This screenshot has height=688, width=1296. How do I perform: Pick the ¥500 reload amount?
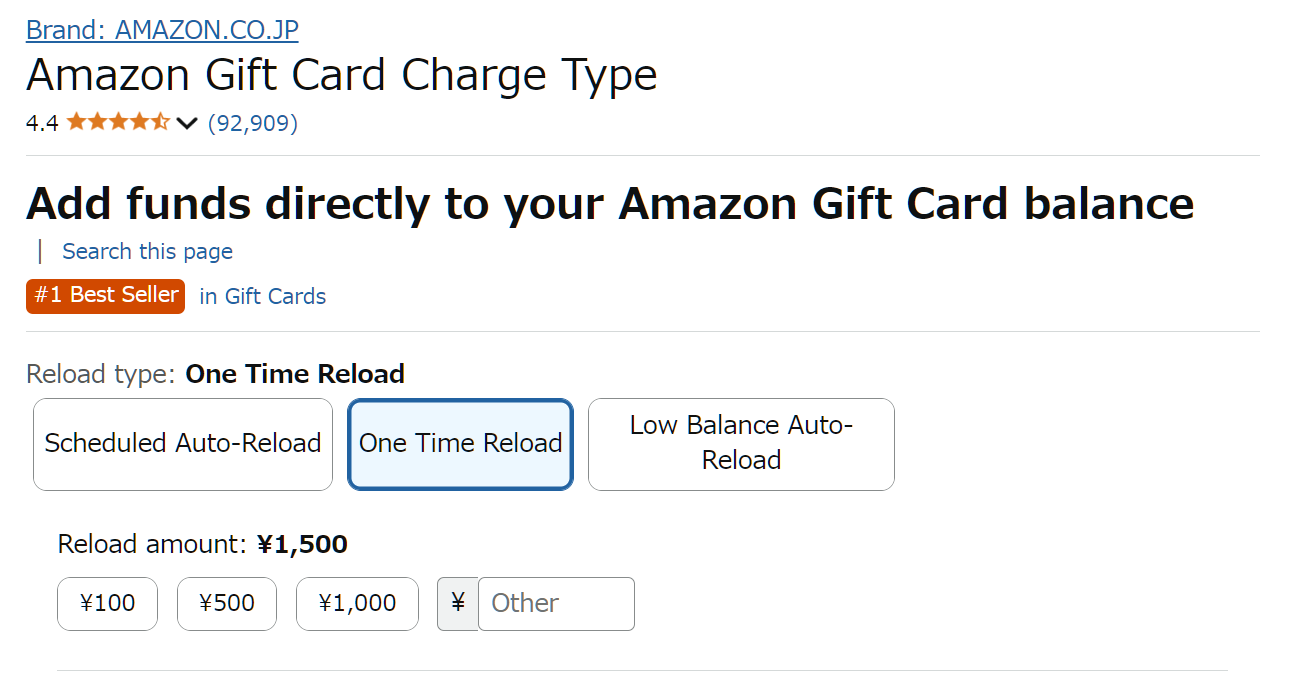point(227,604)
